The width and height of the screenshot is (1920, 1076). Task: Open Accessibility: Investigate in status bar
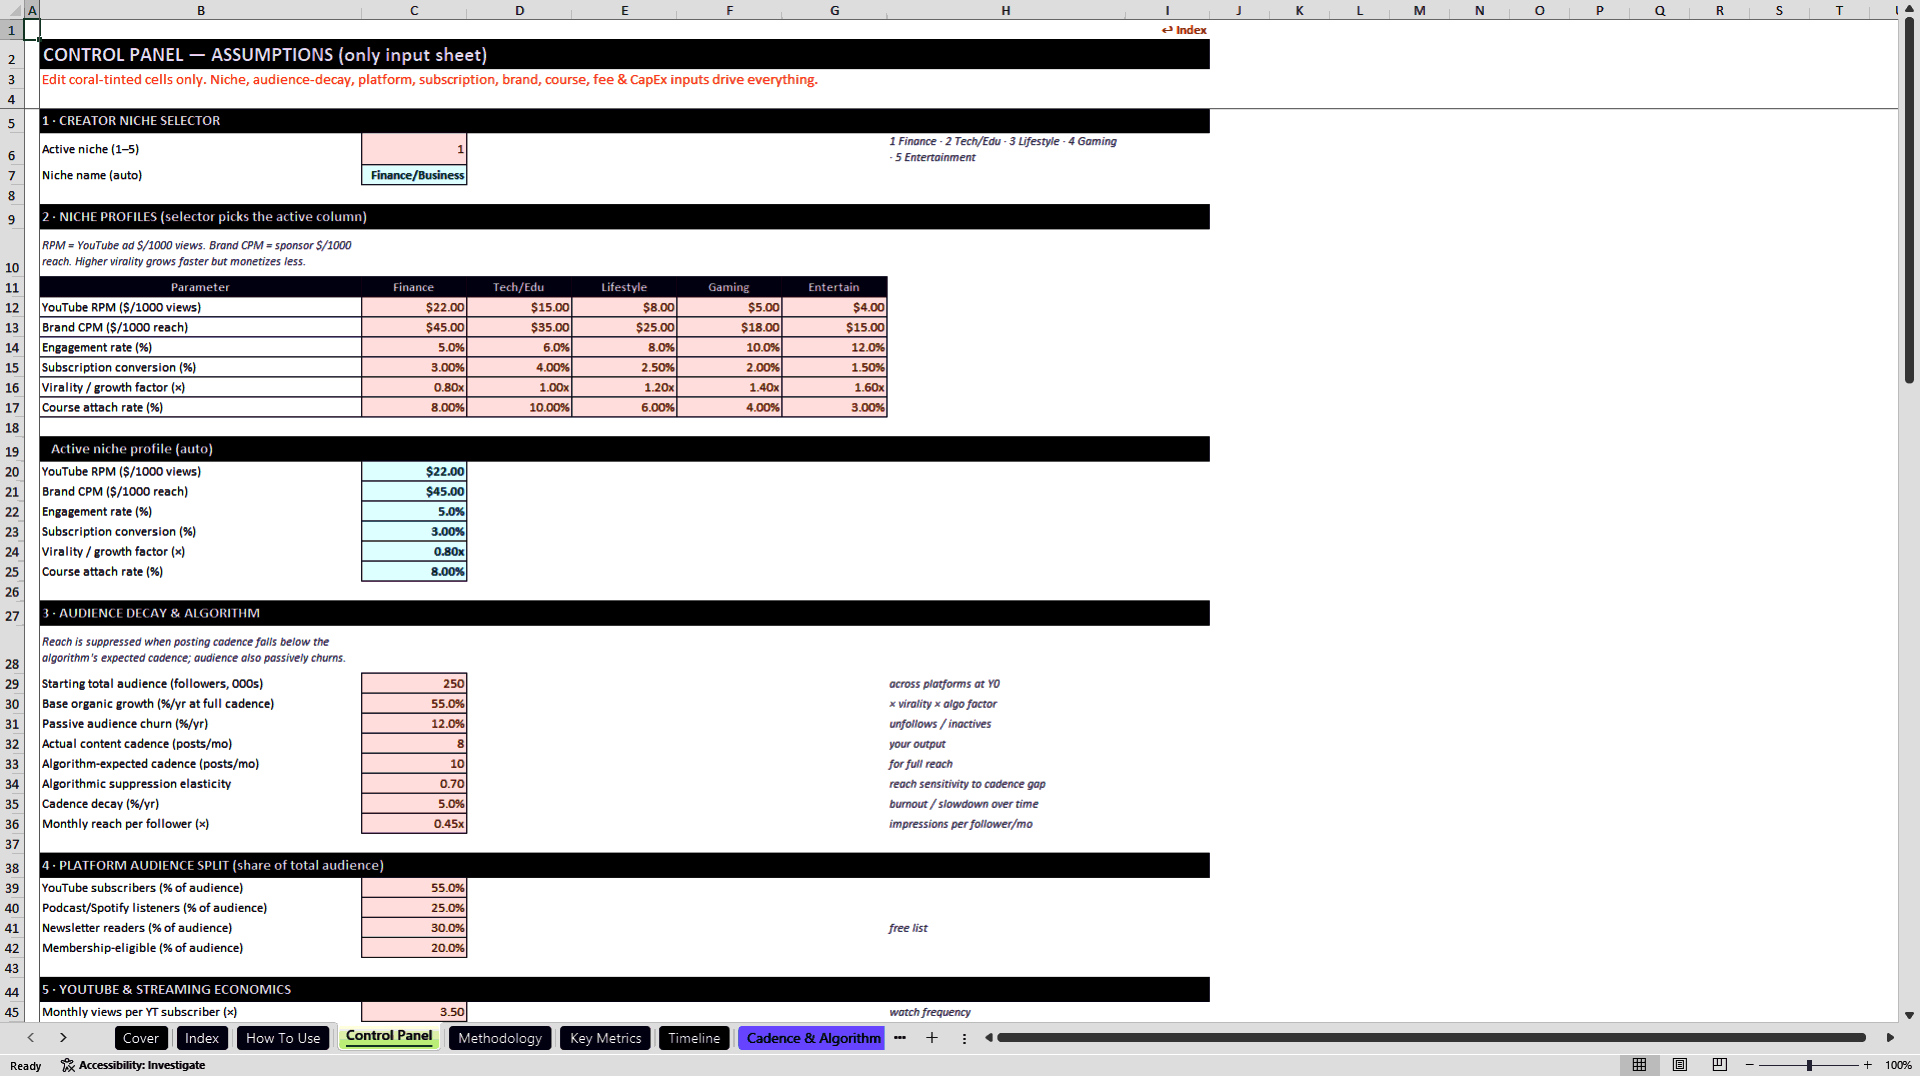point(133,1065)
